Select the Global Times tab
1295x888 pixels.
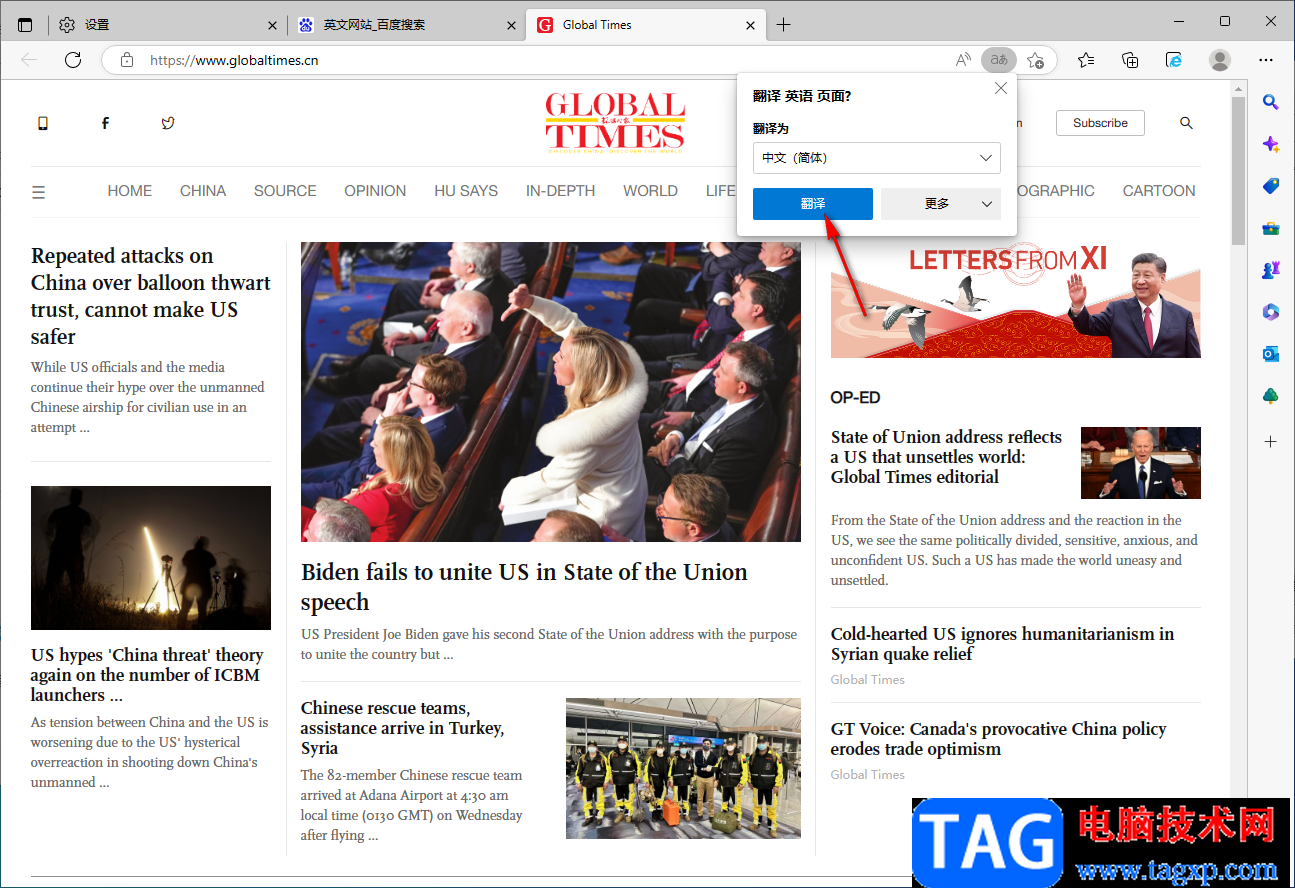pyautogui.click(x=646, y=25)
